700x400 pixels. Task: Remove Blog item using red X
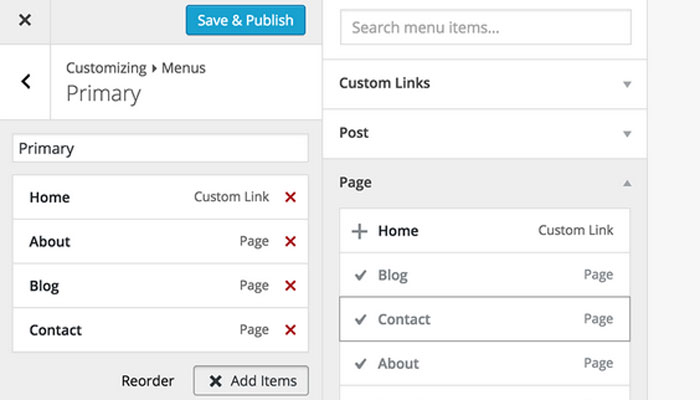(x=290, y=286)
